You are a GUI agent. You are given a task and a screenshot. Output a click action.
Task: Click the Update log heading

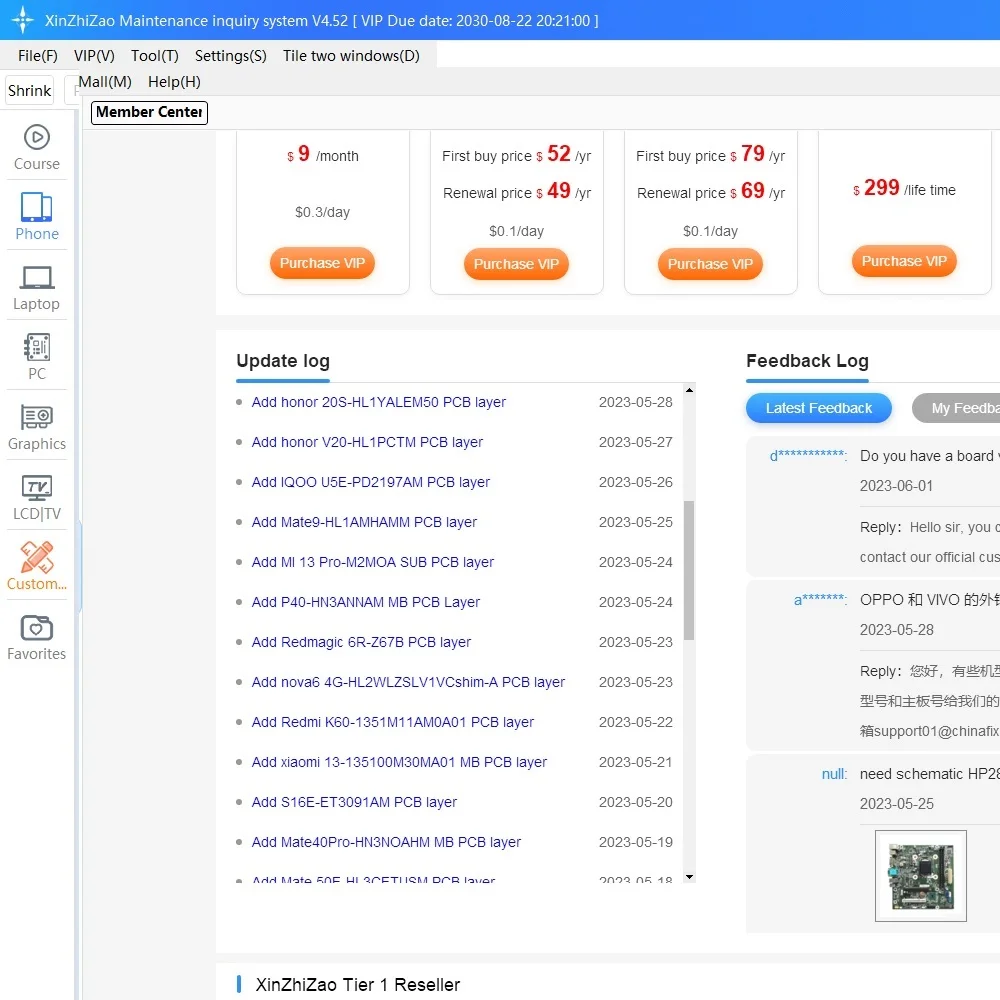(283, 361)
